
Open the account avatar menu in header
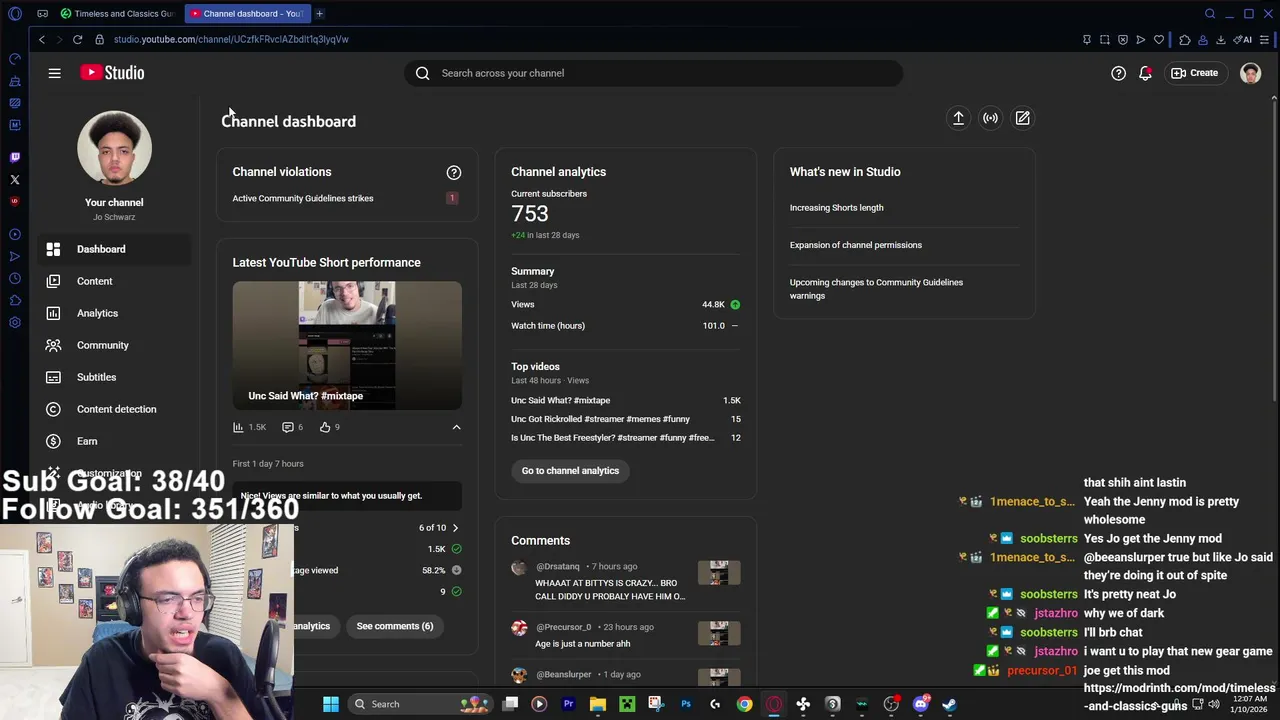click(x=1250, y=73)
